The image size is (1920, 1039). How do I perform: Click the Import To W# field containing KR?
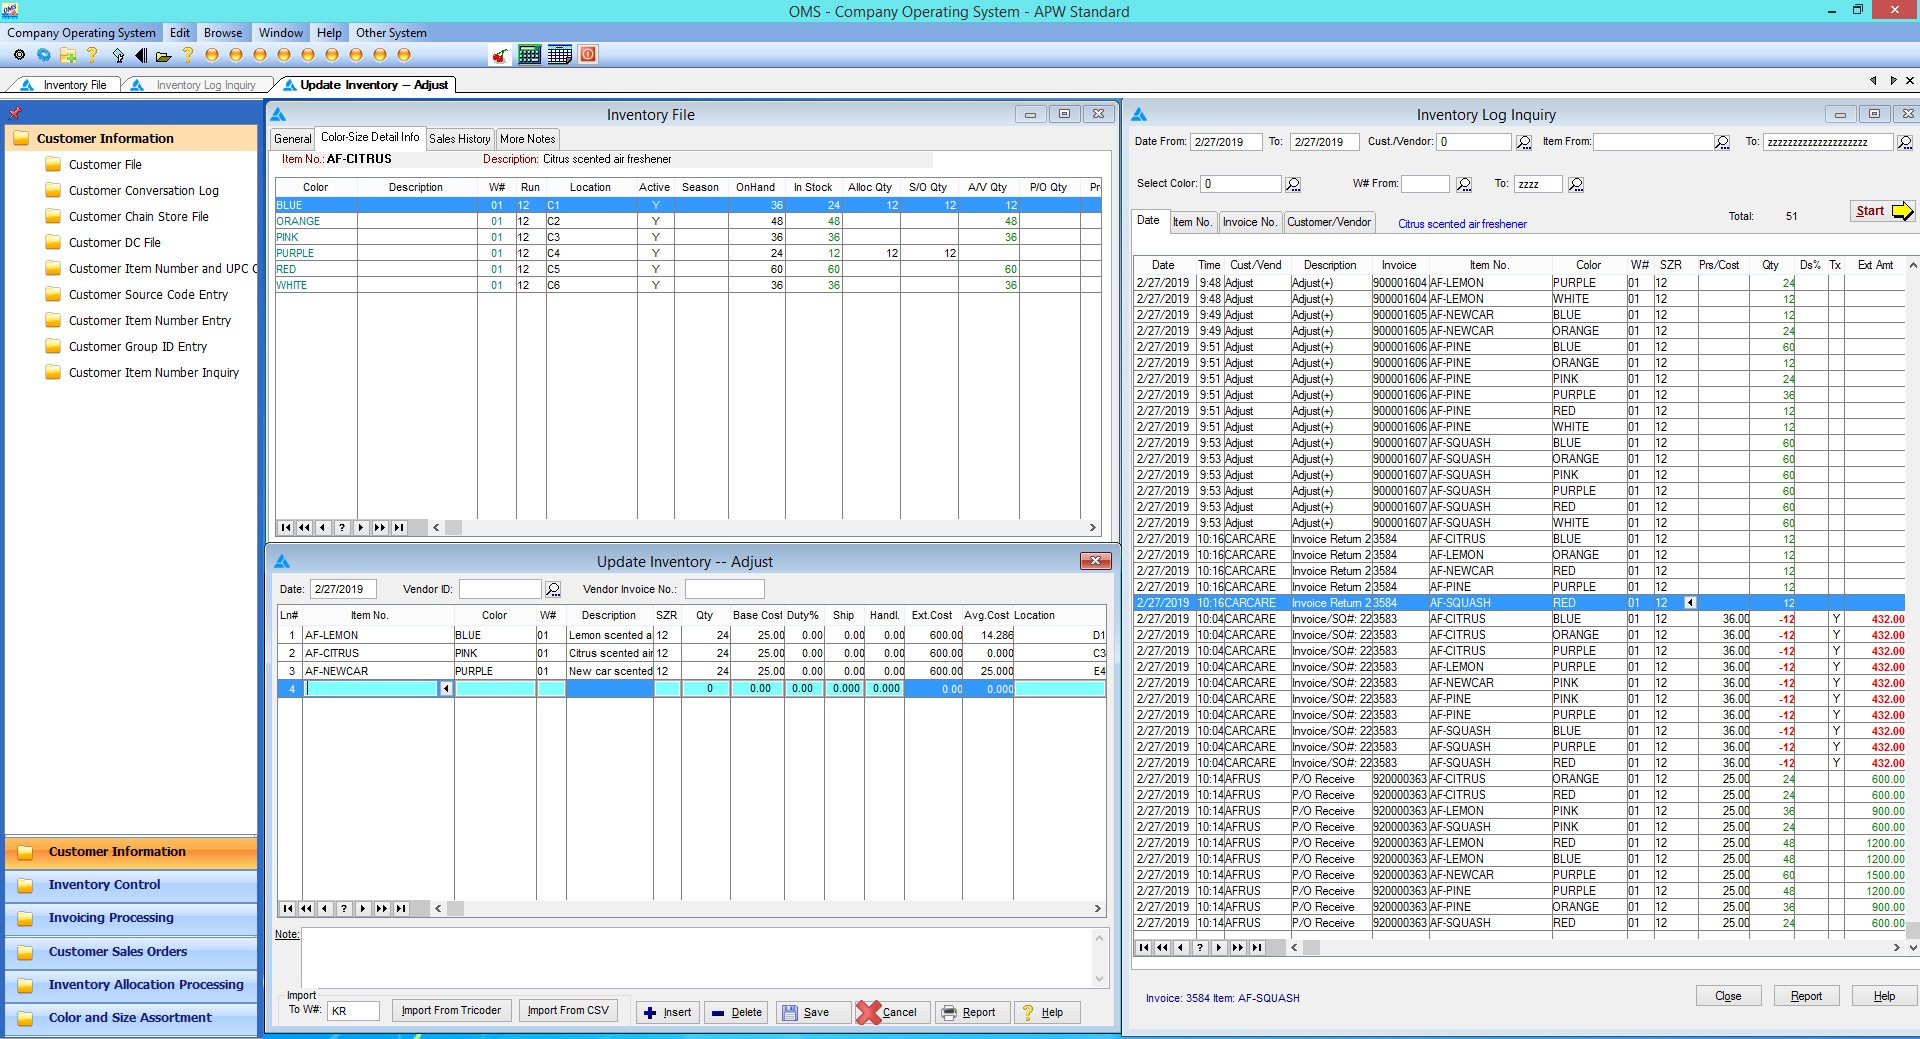[354, 1011]
